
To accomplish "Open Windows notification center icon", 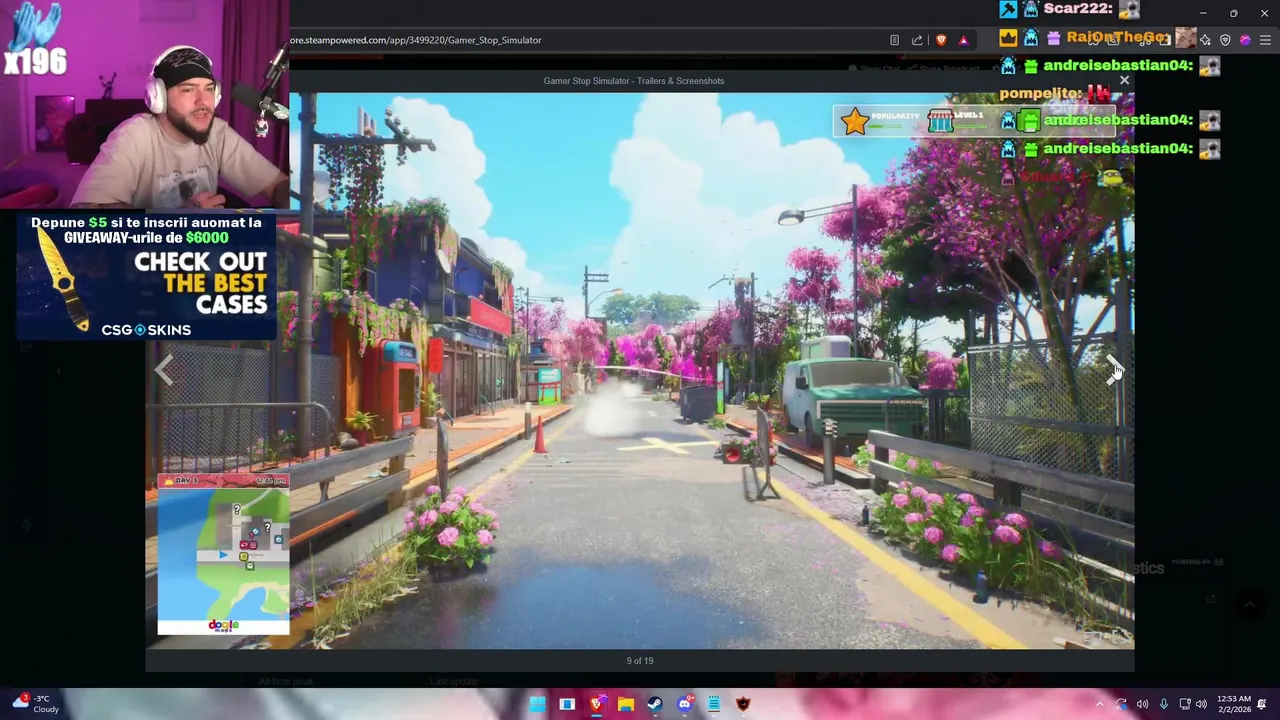I will 1263,704.
